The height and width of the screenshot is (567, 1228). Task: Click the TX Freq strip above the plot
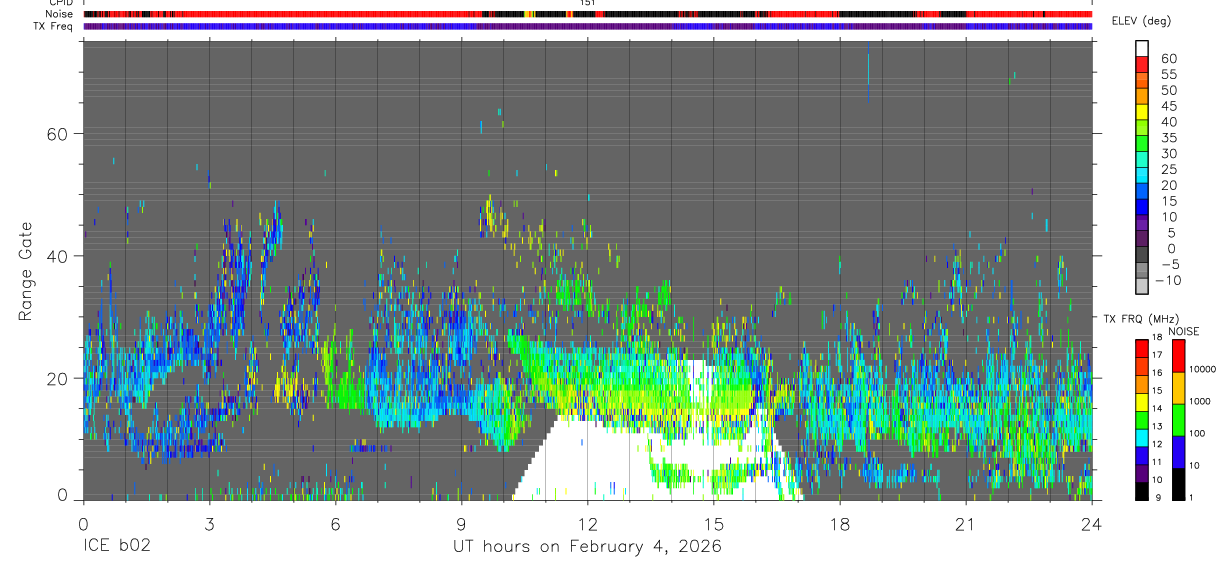pyautogui.click(x=588, y=26)
